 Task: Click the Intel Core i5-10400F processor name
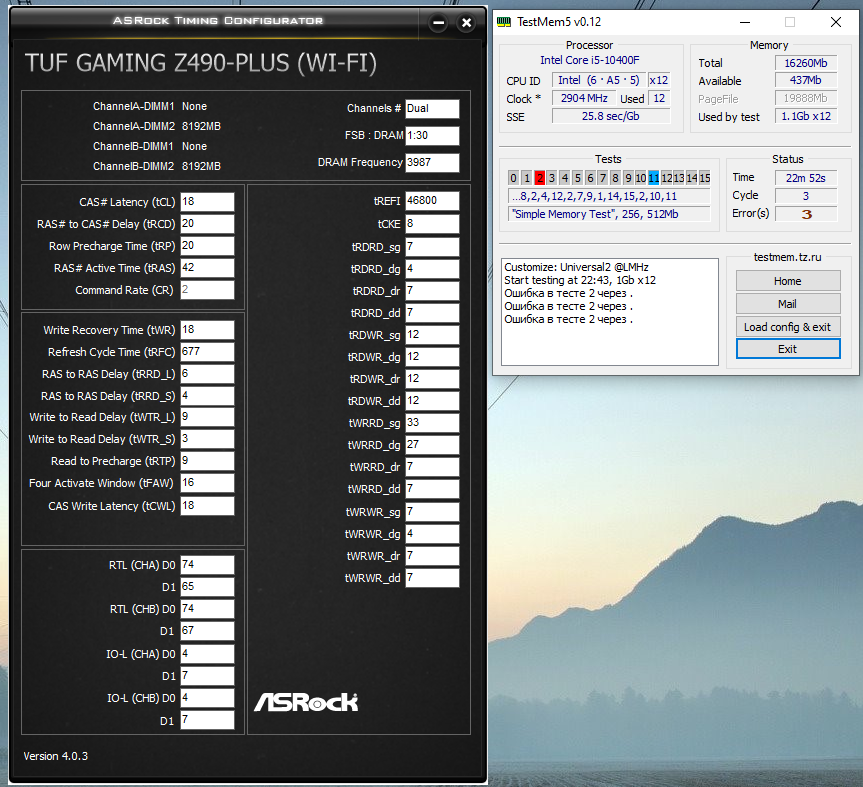(589, 60)
